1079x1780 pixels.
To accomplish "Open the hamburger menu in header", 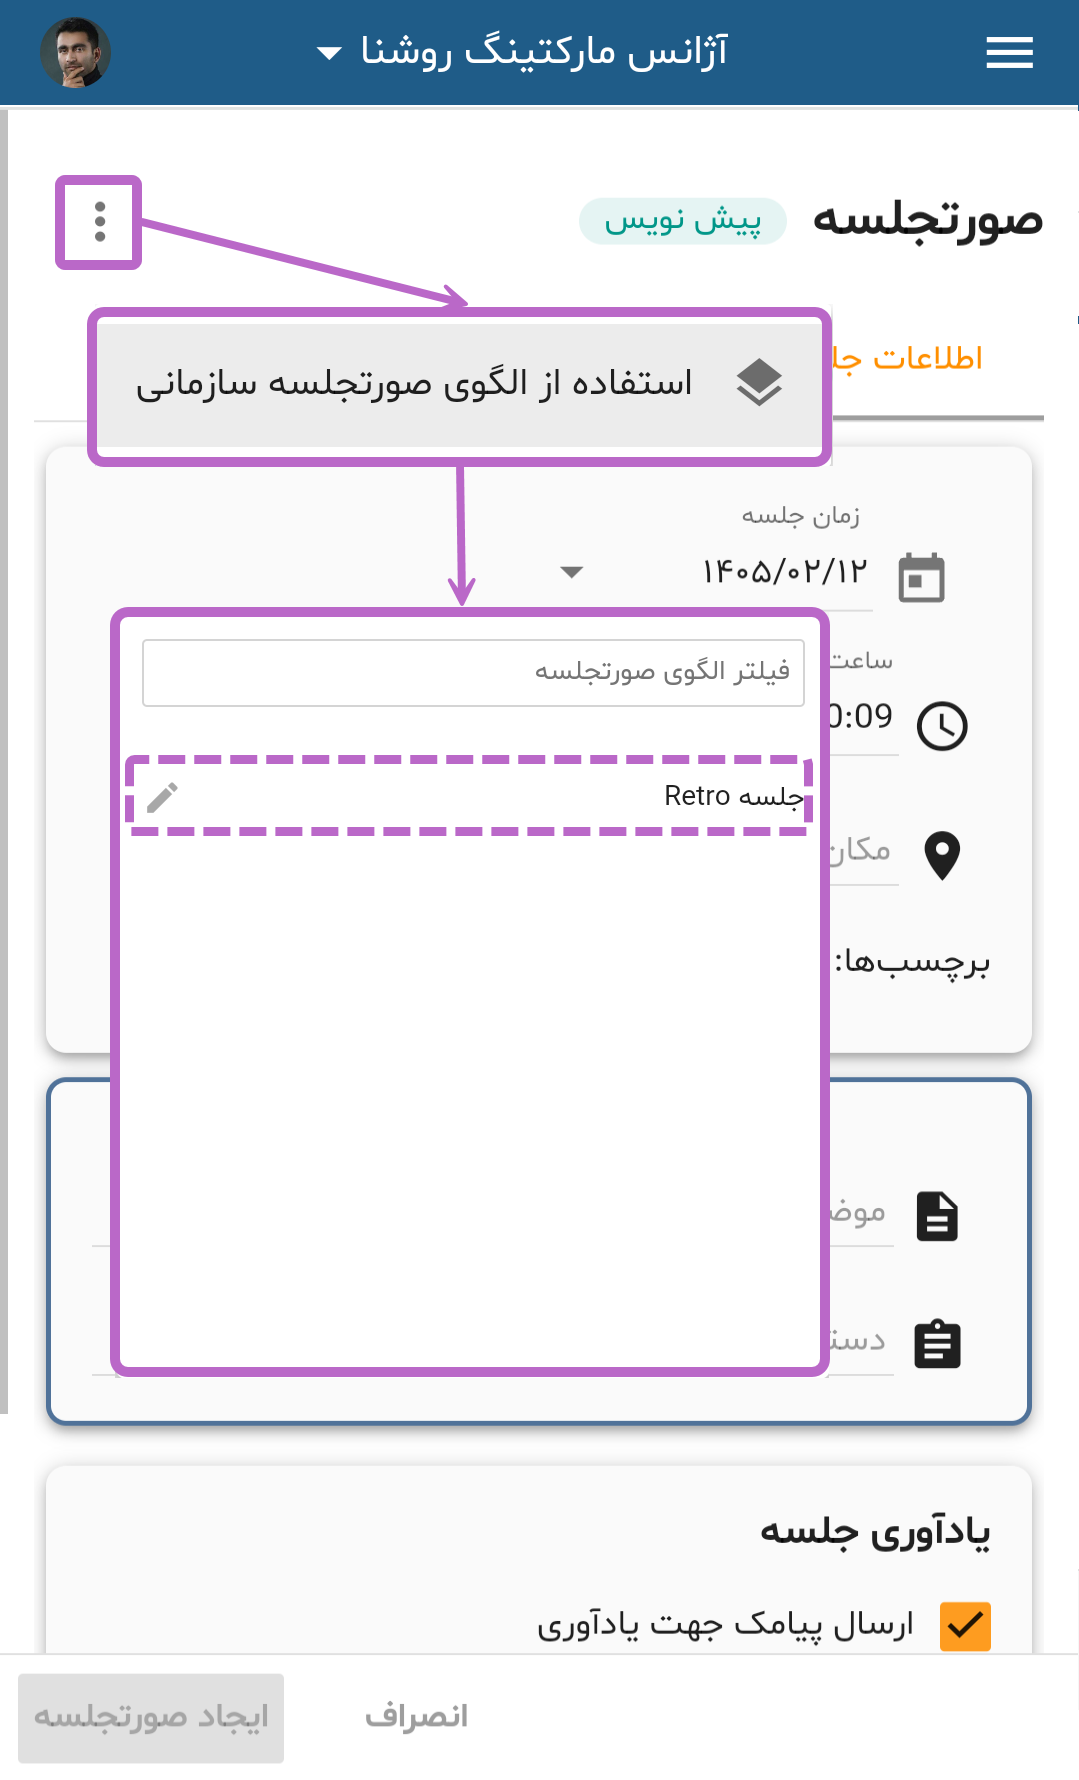I will 1009,53.
